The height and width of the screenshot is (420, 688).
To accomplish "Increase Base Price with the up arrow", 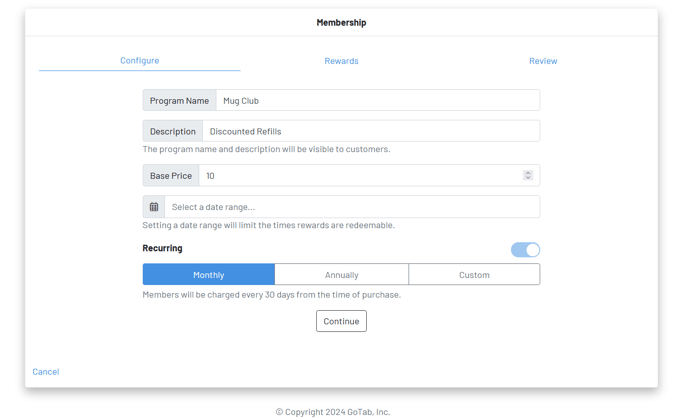I will point(528,173).
